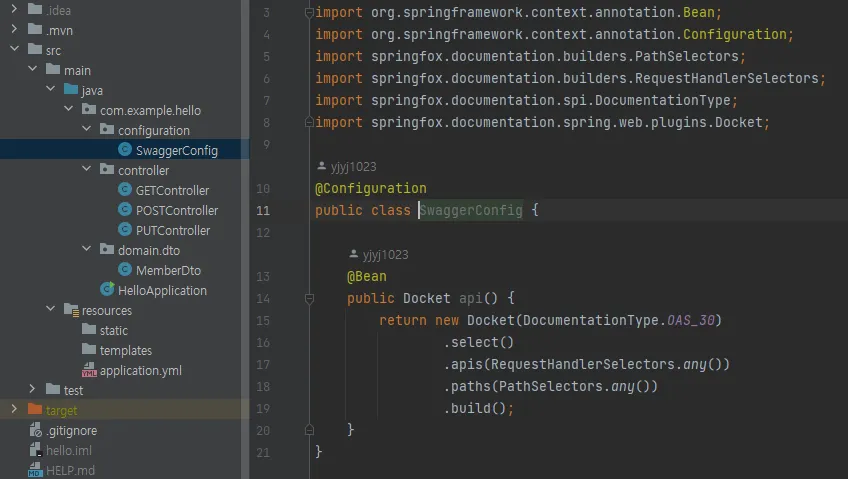This screenshot has height=479, width=848.
Task: Select HELP.md in the project tree
Action: point(70,470)
